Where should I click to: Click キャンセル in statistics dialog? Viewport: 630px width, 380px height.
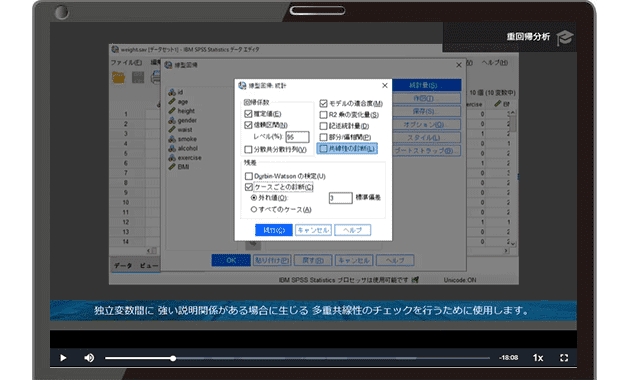tap(313, 230)
